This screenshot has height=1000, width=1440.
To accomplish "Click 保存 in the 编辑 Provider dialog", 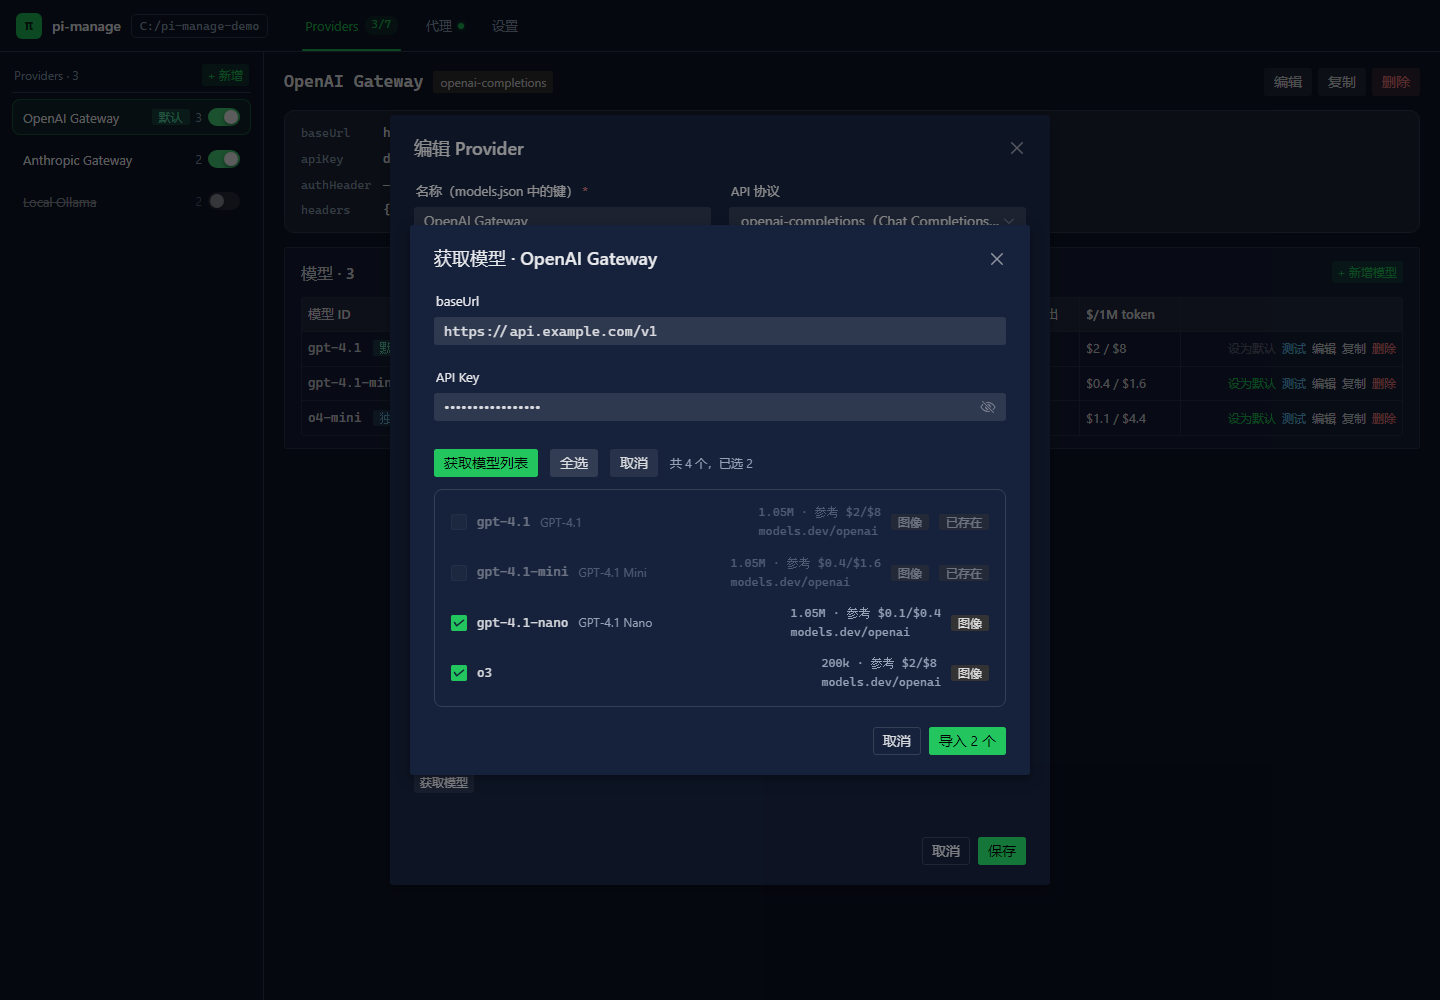I will click(1002, 851).
